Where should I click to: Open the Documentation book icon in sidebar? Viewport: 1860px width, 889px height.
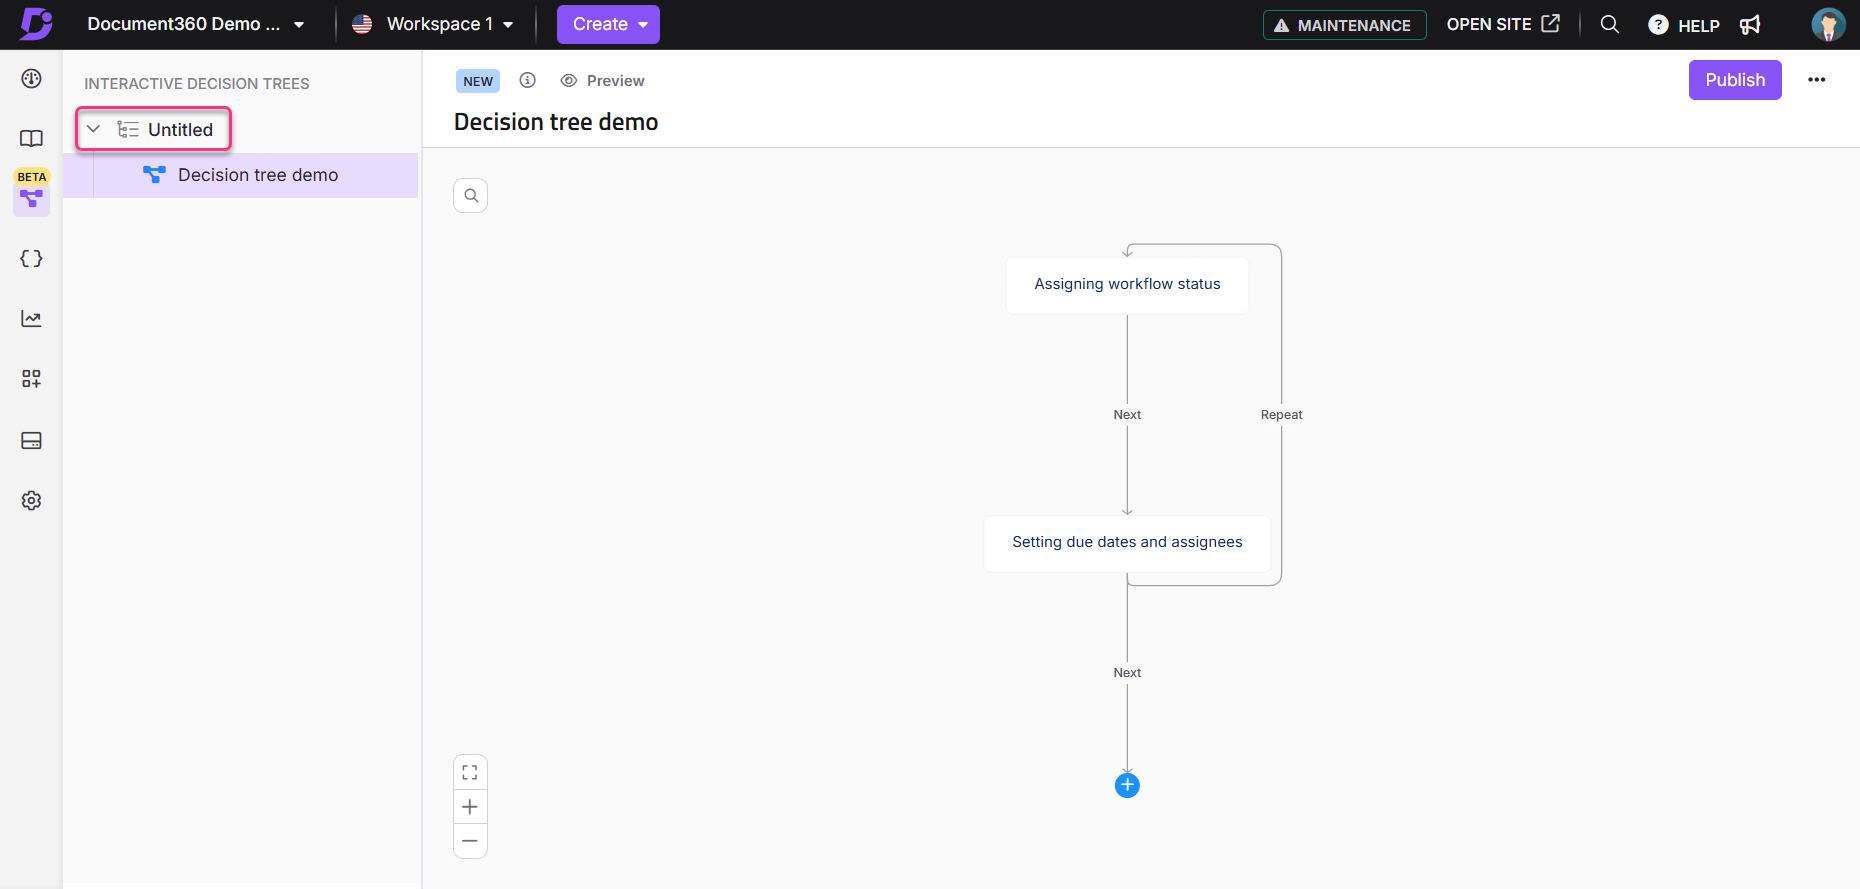coord(32,138)
